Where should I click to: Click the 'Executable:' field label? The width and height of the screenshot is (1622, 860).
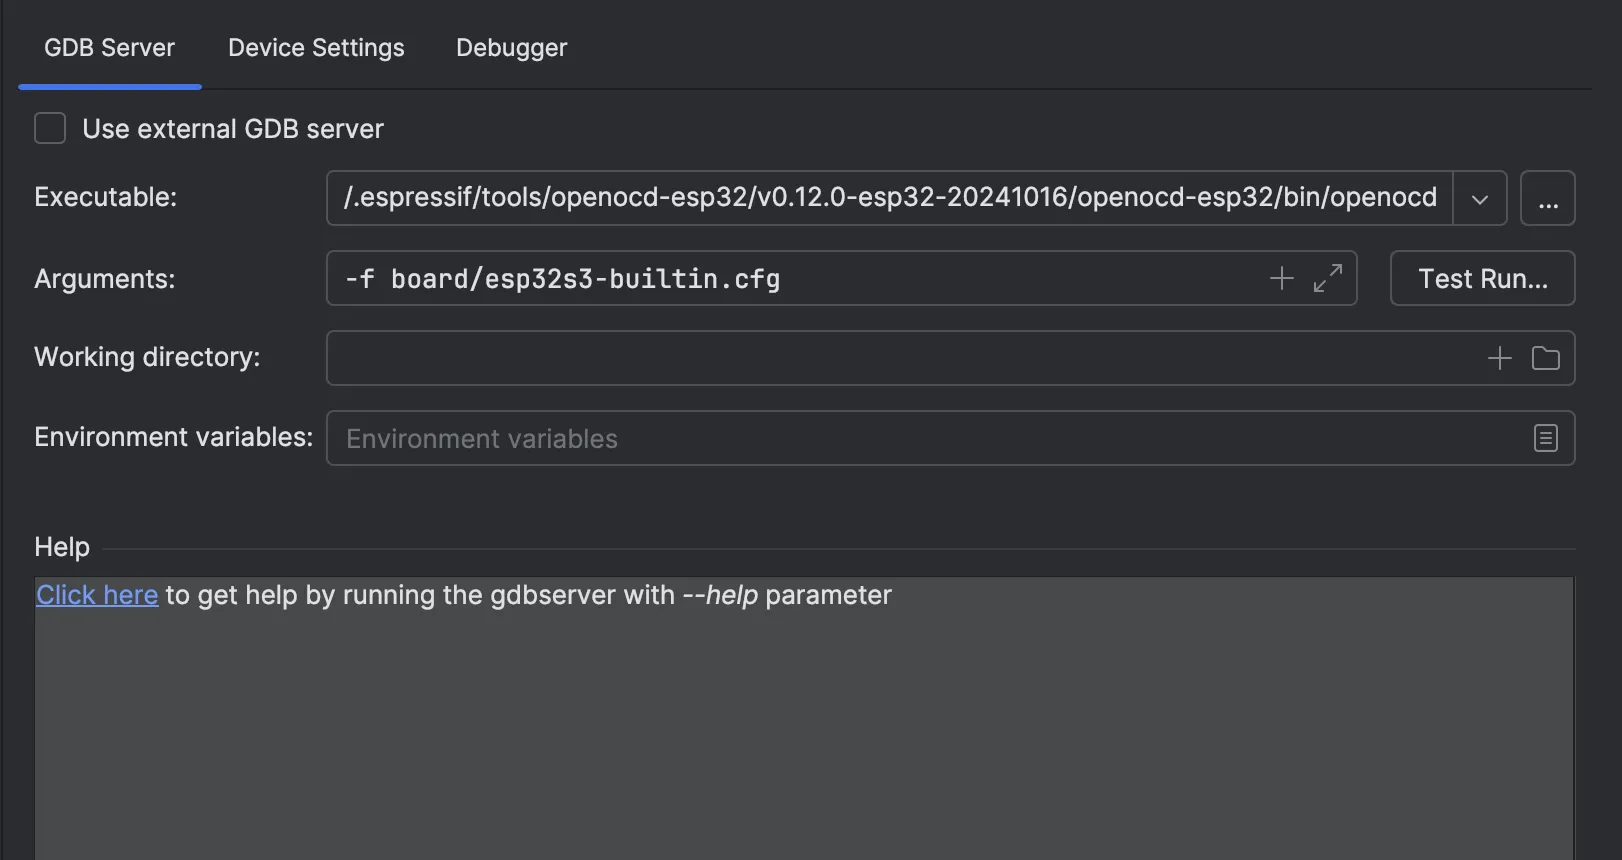coord(105,198)
